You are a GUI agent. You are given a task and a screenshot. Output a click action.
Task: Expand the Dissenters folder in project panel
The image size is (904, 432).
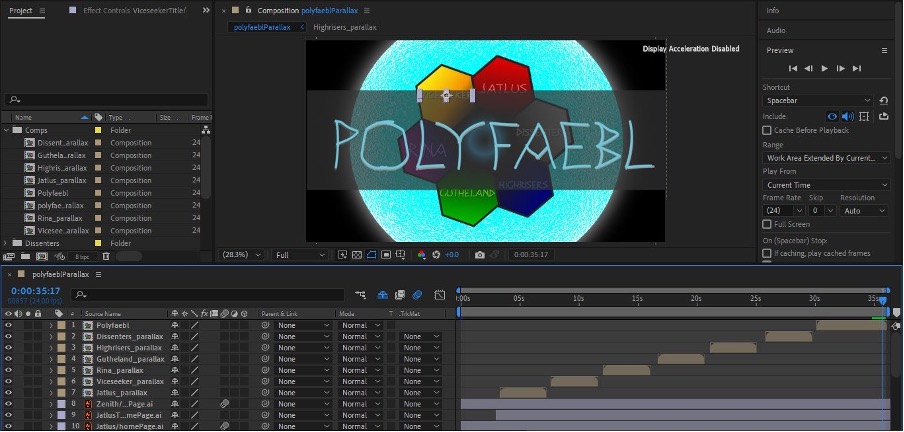click(x=7, y=243)
